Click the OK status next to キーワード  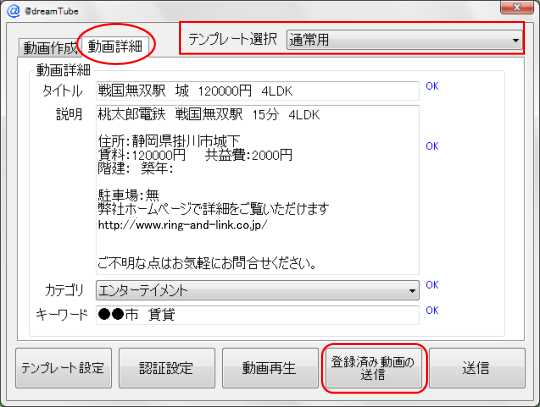(x=432, y=310)
